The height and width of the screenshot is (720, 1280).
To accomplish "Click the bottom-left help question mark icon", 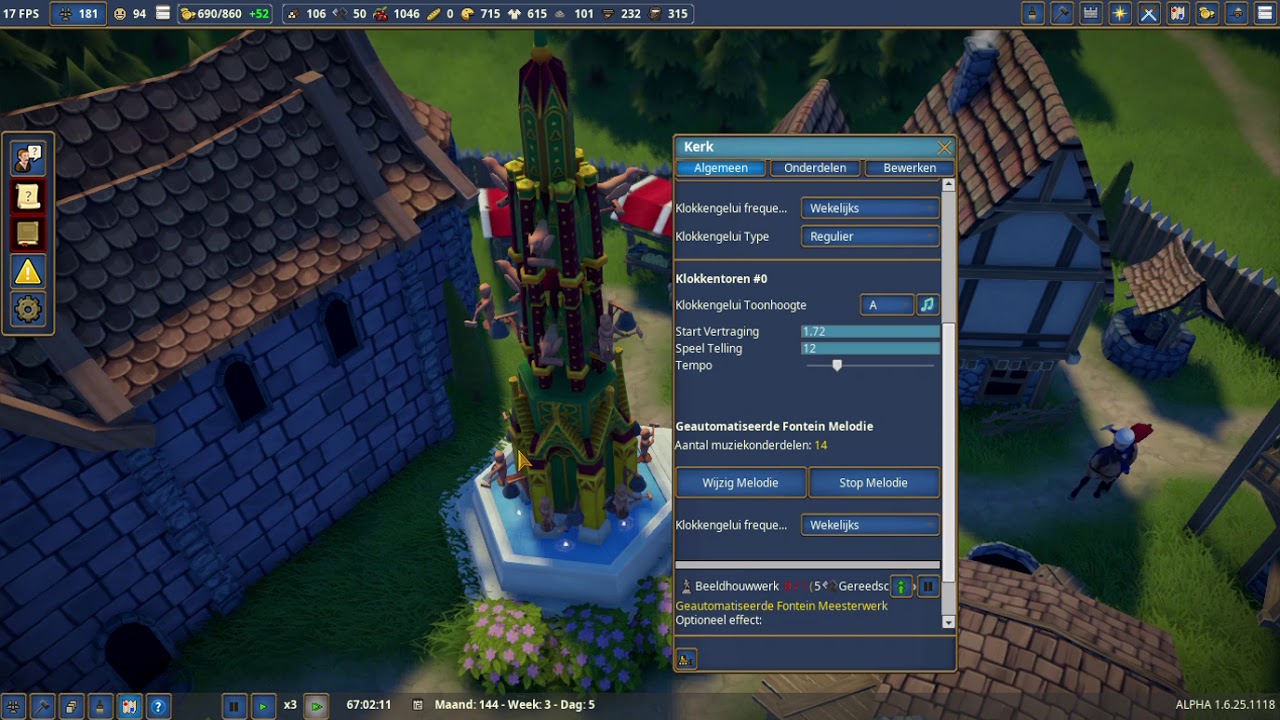I will click(x=158, y=706).
